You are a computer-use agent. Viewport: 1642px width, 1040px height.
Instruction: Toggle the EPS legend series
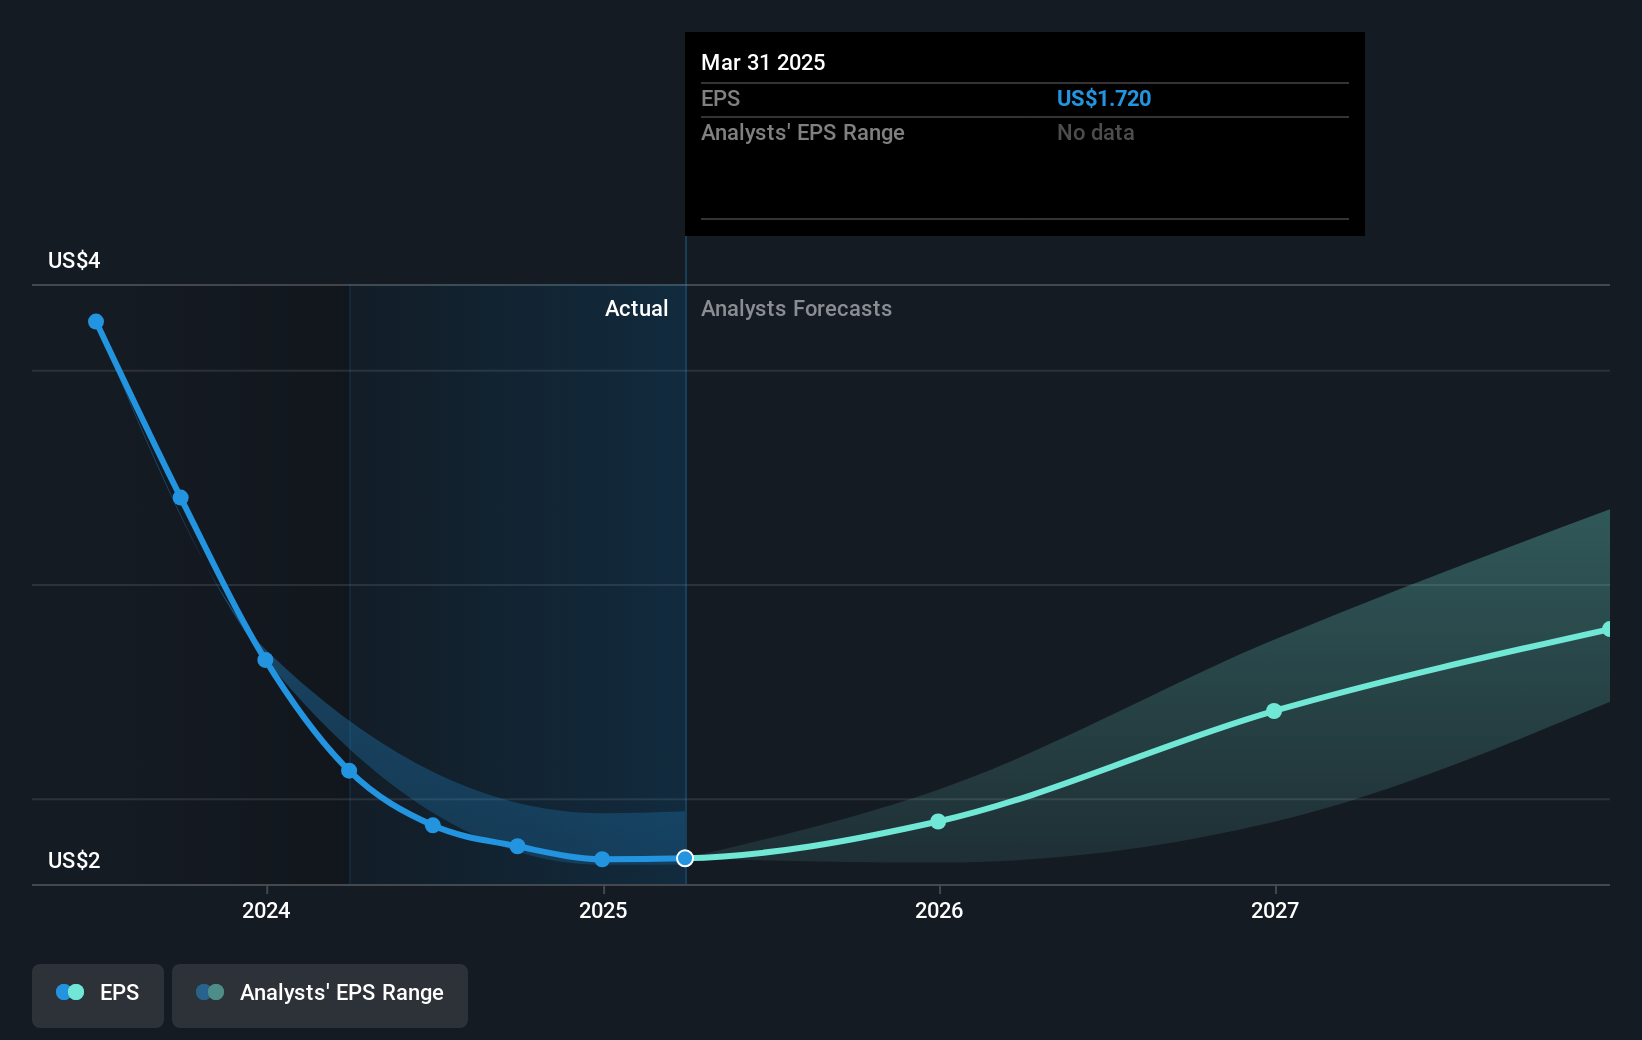pyautogui.click(x=98, y=995)
